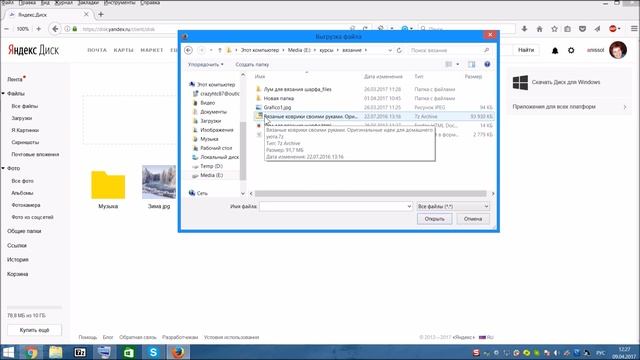Go back in the file dialog
This screenshot has width=640, height=360.
click(188, 50)
